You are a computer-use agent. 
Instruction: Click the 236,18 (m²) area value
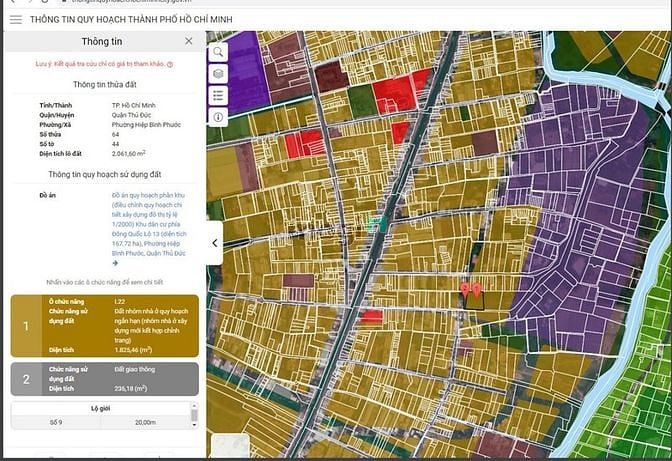coord(131,389)
